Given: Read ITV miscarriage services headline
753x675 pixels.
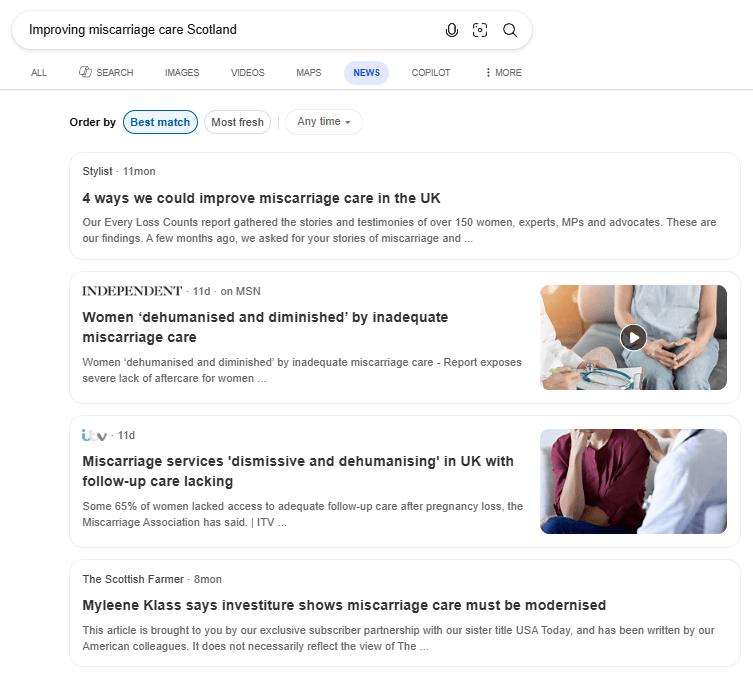Looking at the screenshot, I should (x=298, y=471).
